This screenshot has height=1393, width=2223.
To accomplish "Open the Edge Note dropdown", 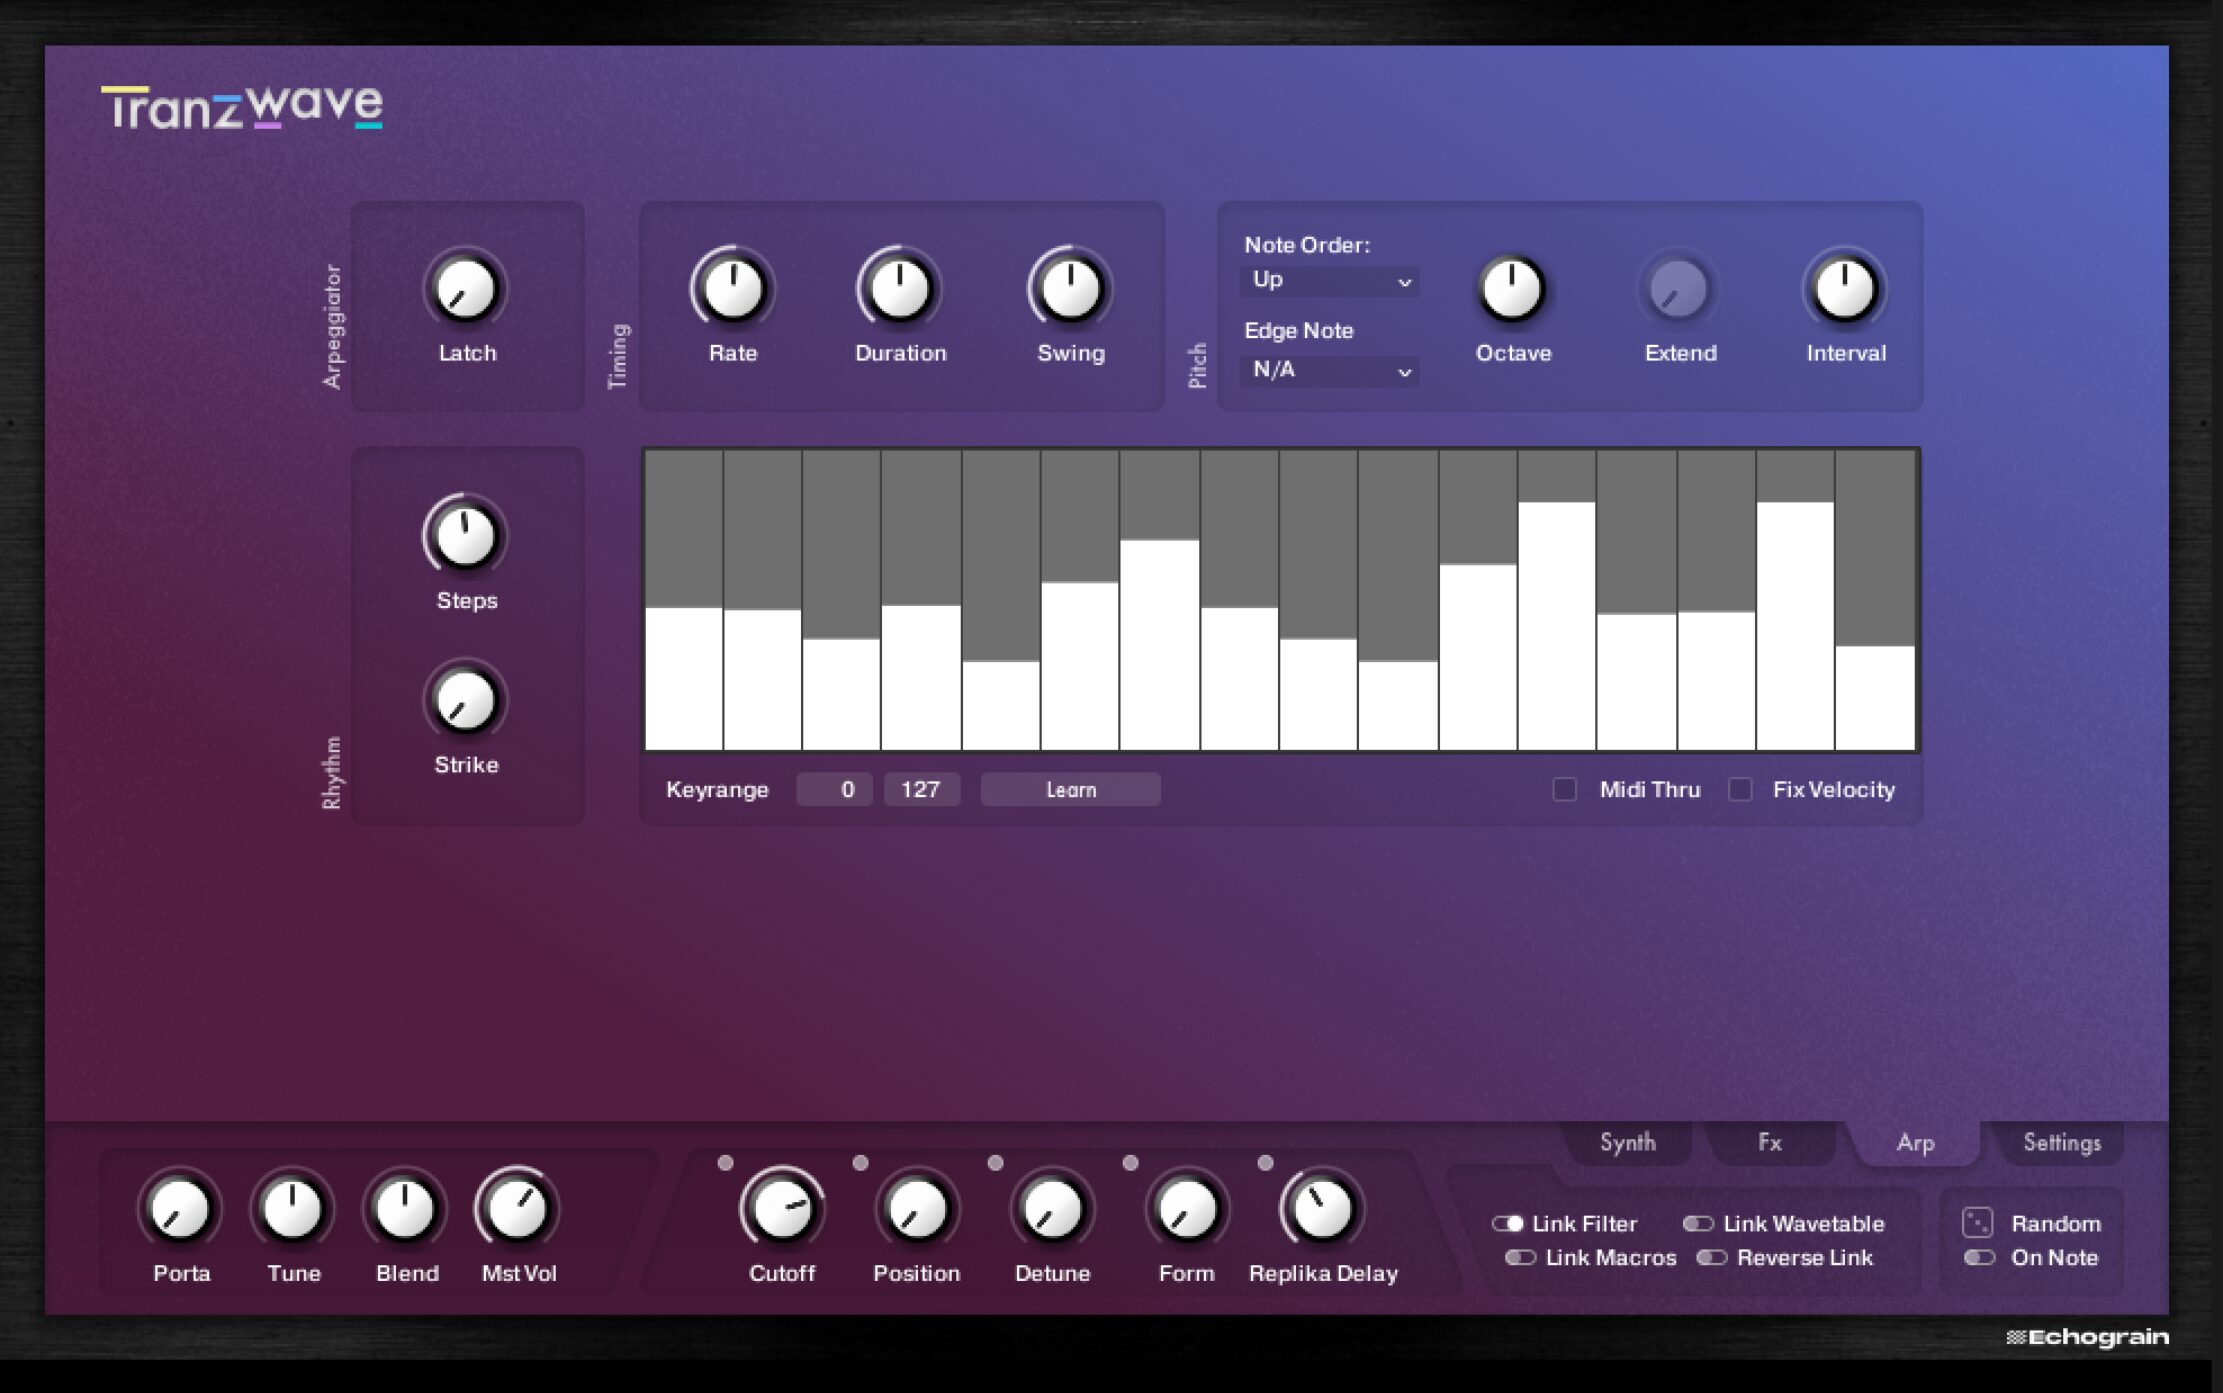I will pyautogui.click(x=1329, y=371).
